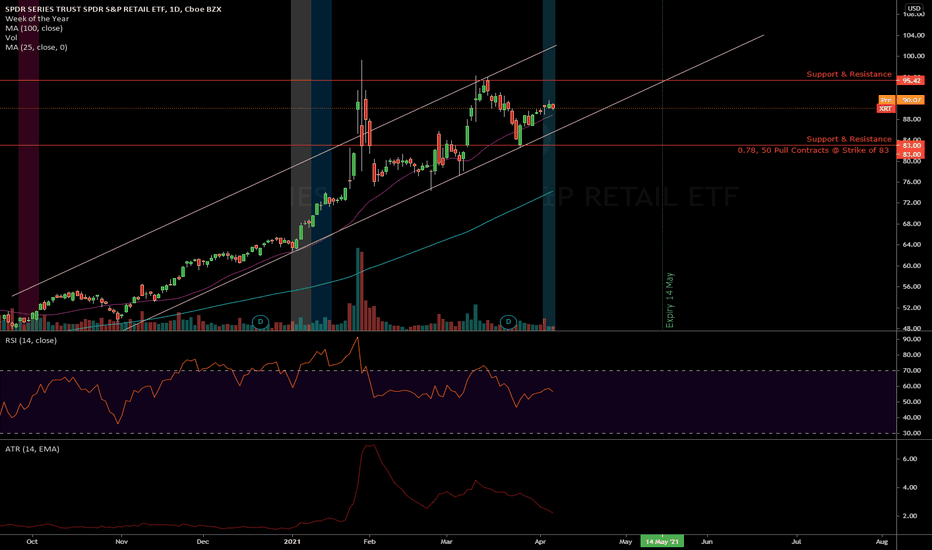This screenshot has width=932, height=550.
Task: Click 64.00 on the price axis
Action: [912, 244]
